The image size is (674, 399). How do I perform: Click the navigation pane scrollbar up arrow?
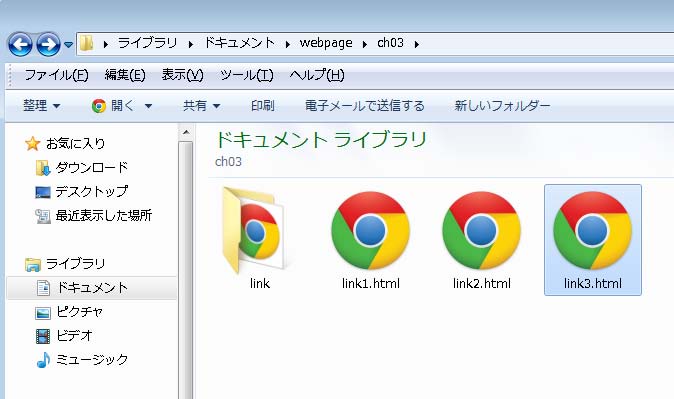(186, 132)
